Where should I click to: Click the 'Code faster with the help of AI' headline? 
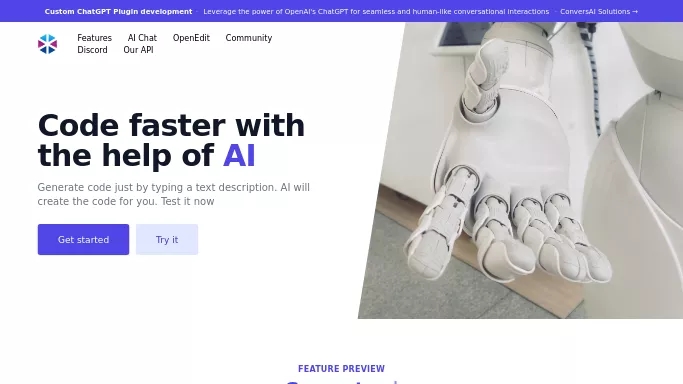171,140
